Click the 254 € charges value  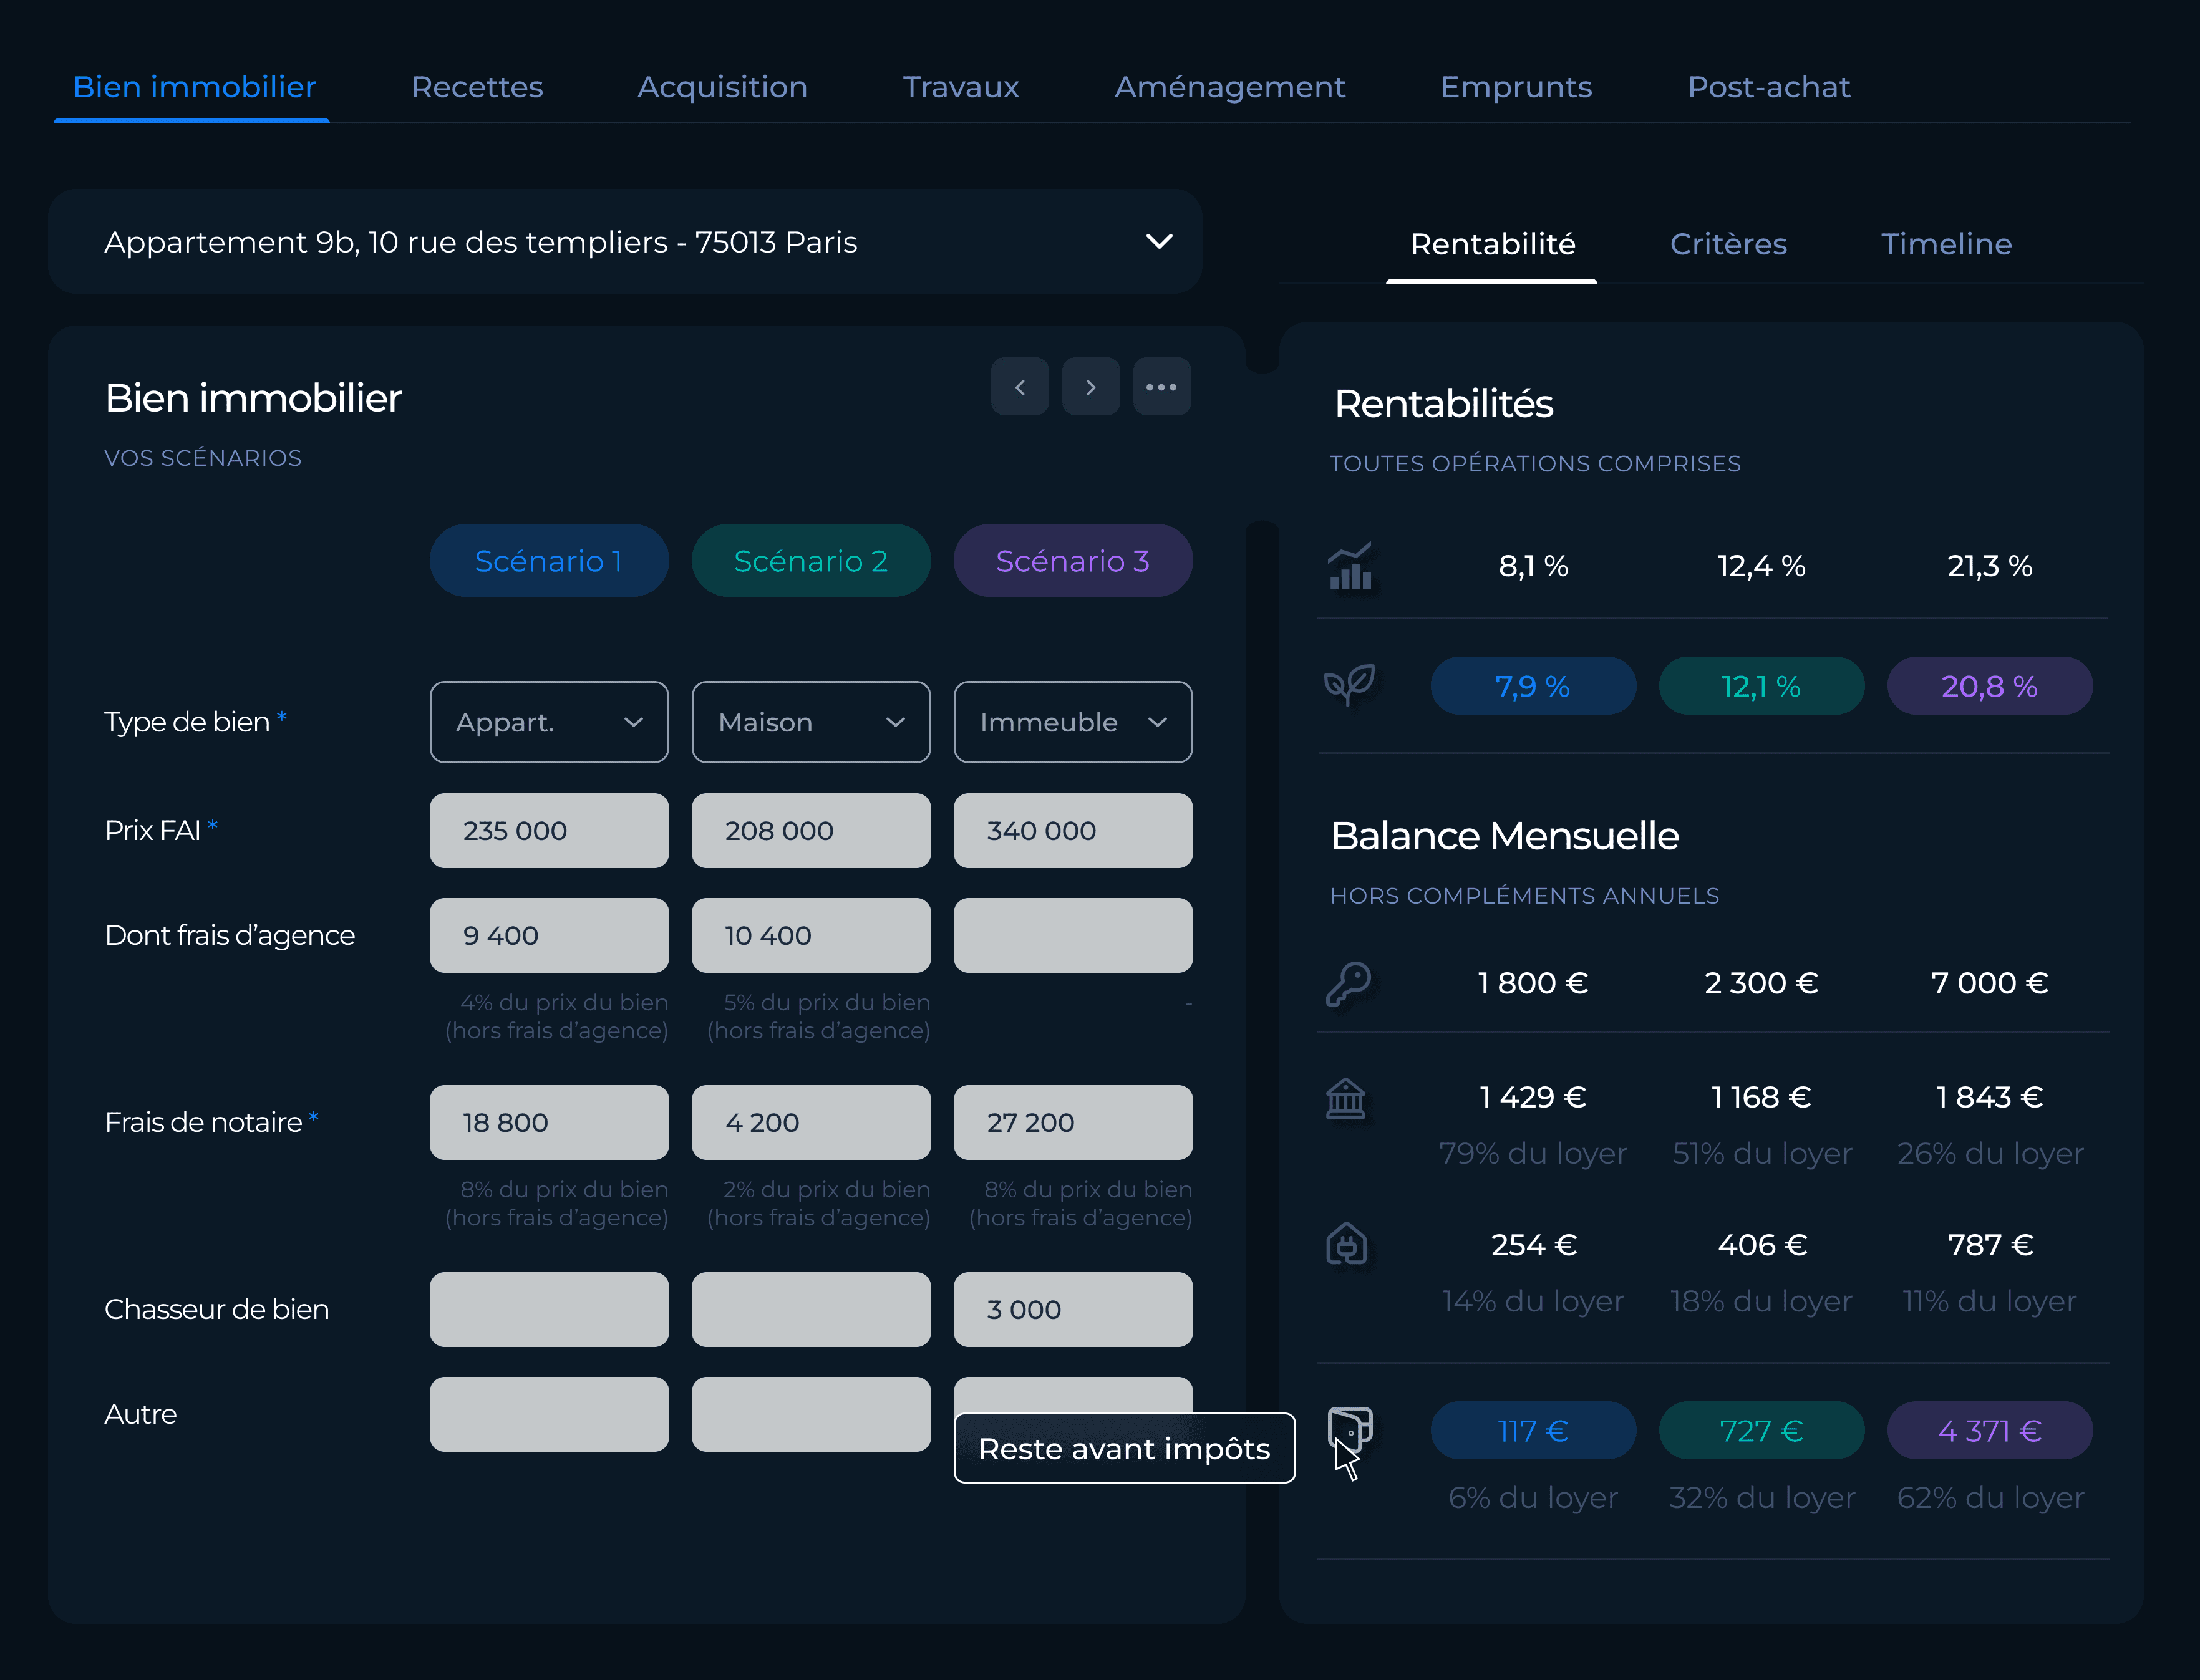tap(1533, 1246)
